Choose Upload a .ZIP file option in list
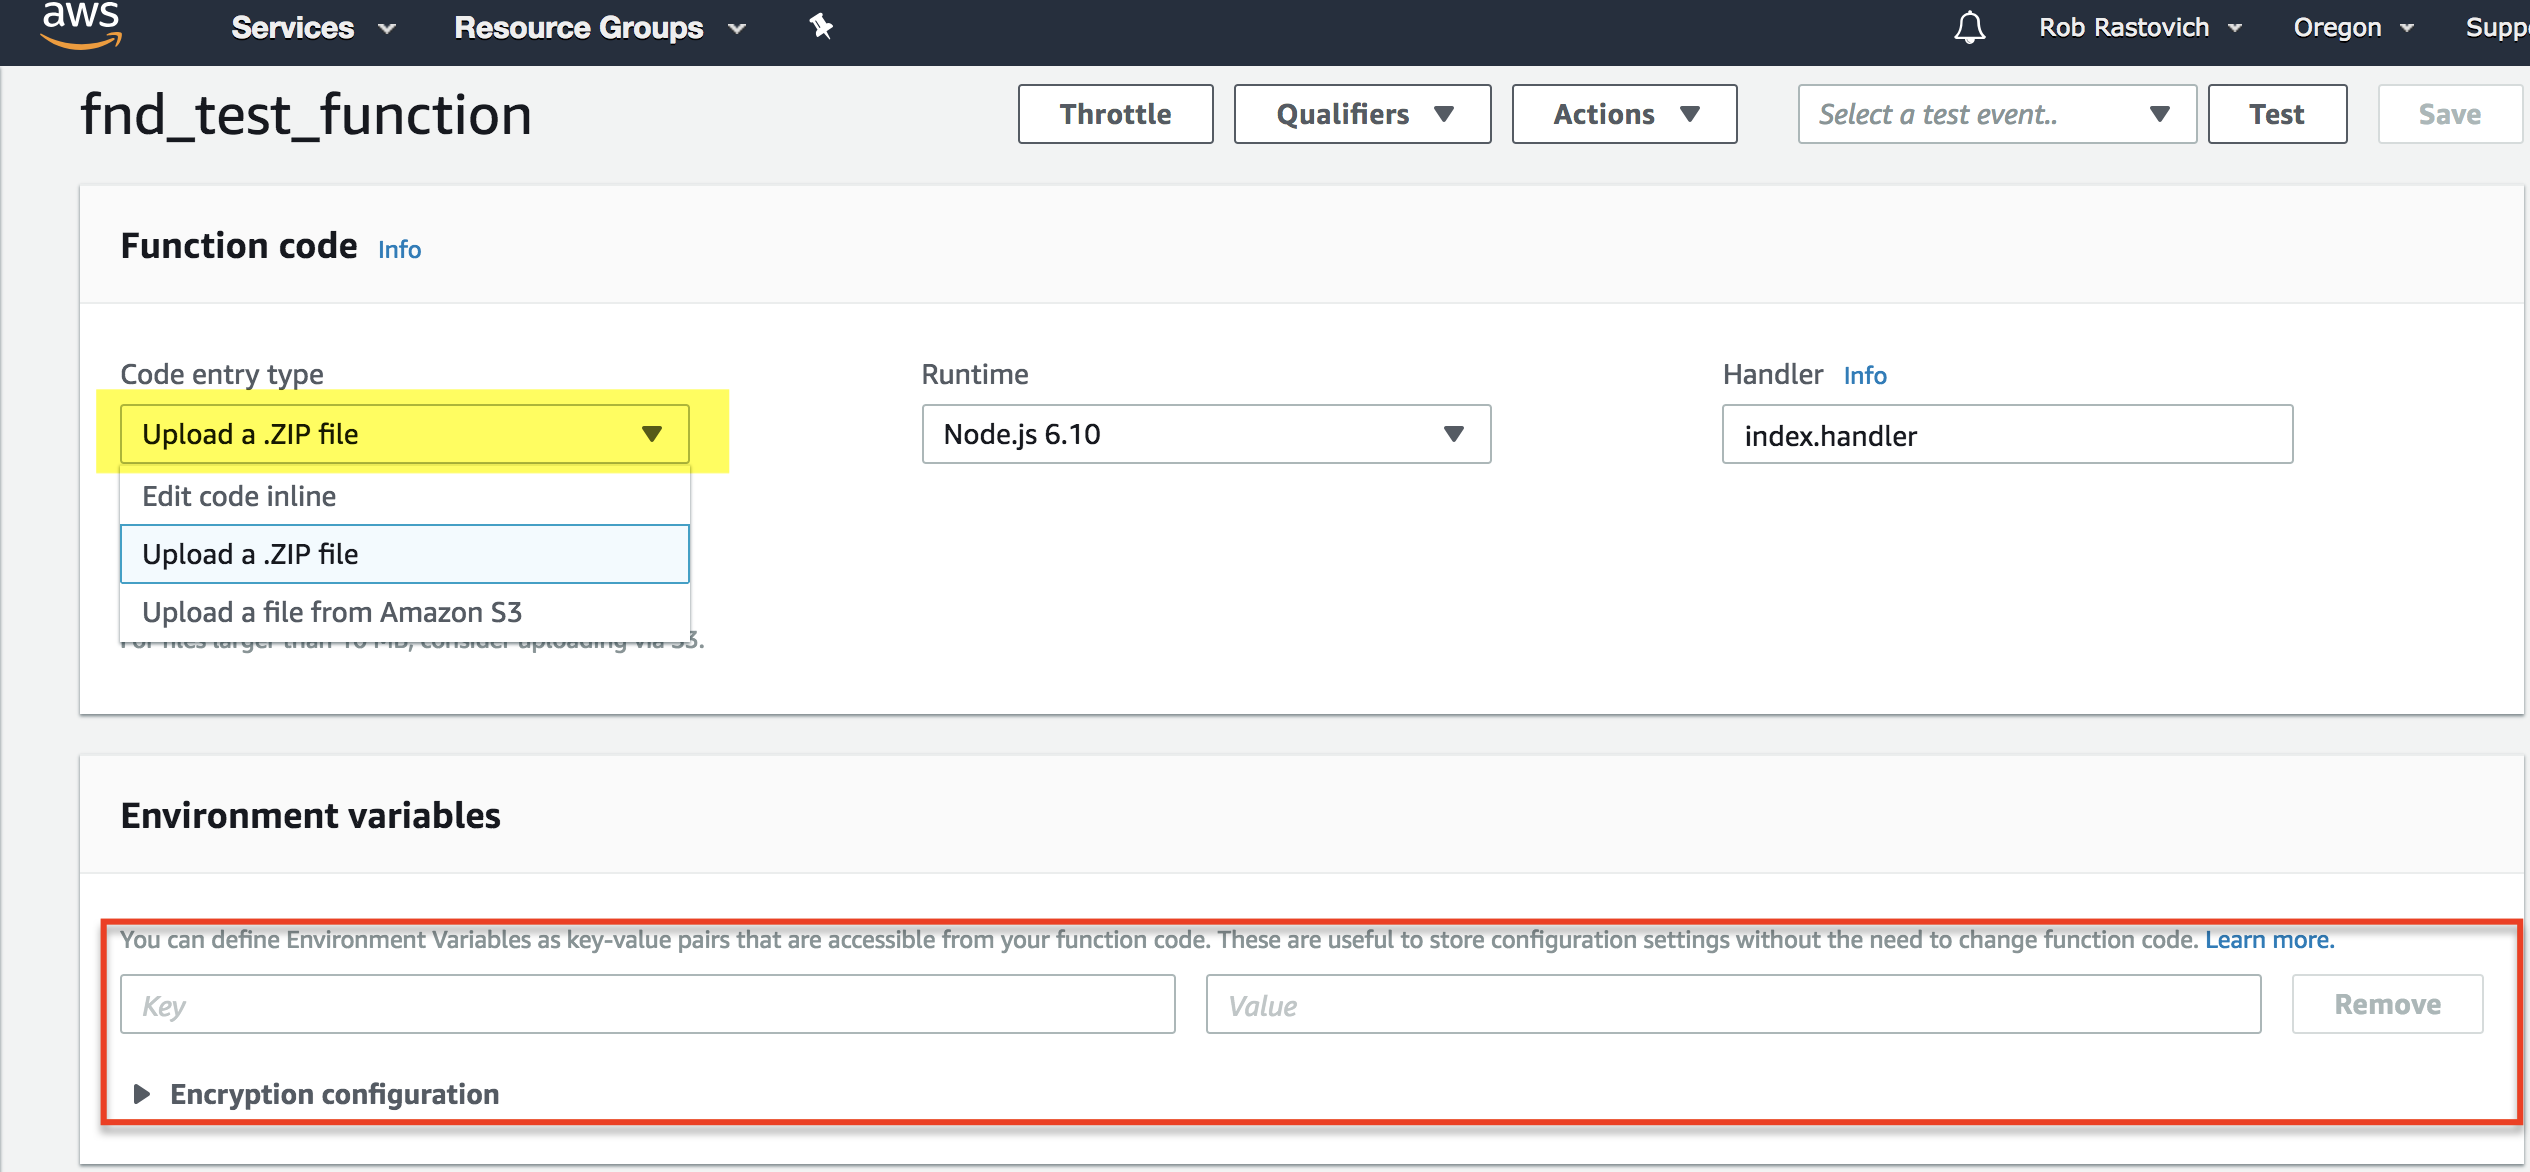 [x=404, y=554]
